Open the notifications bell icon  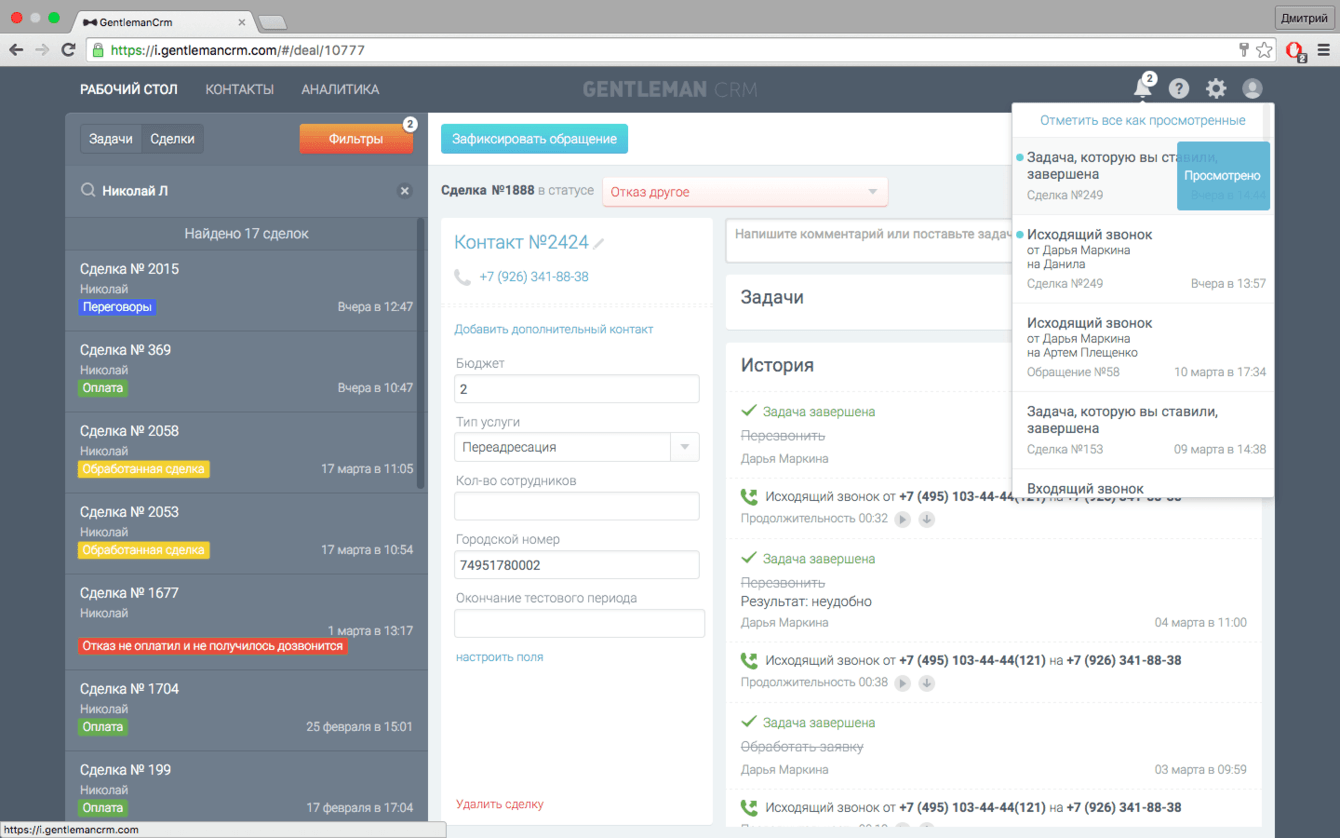point(1142,88)
